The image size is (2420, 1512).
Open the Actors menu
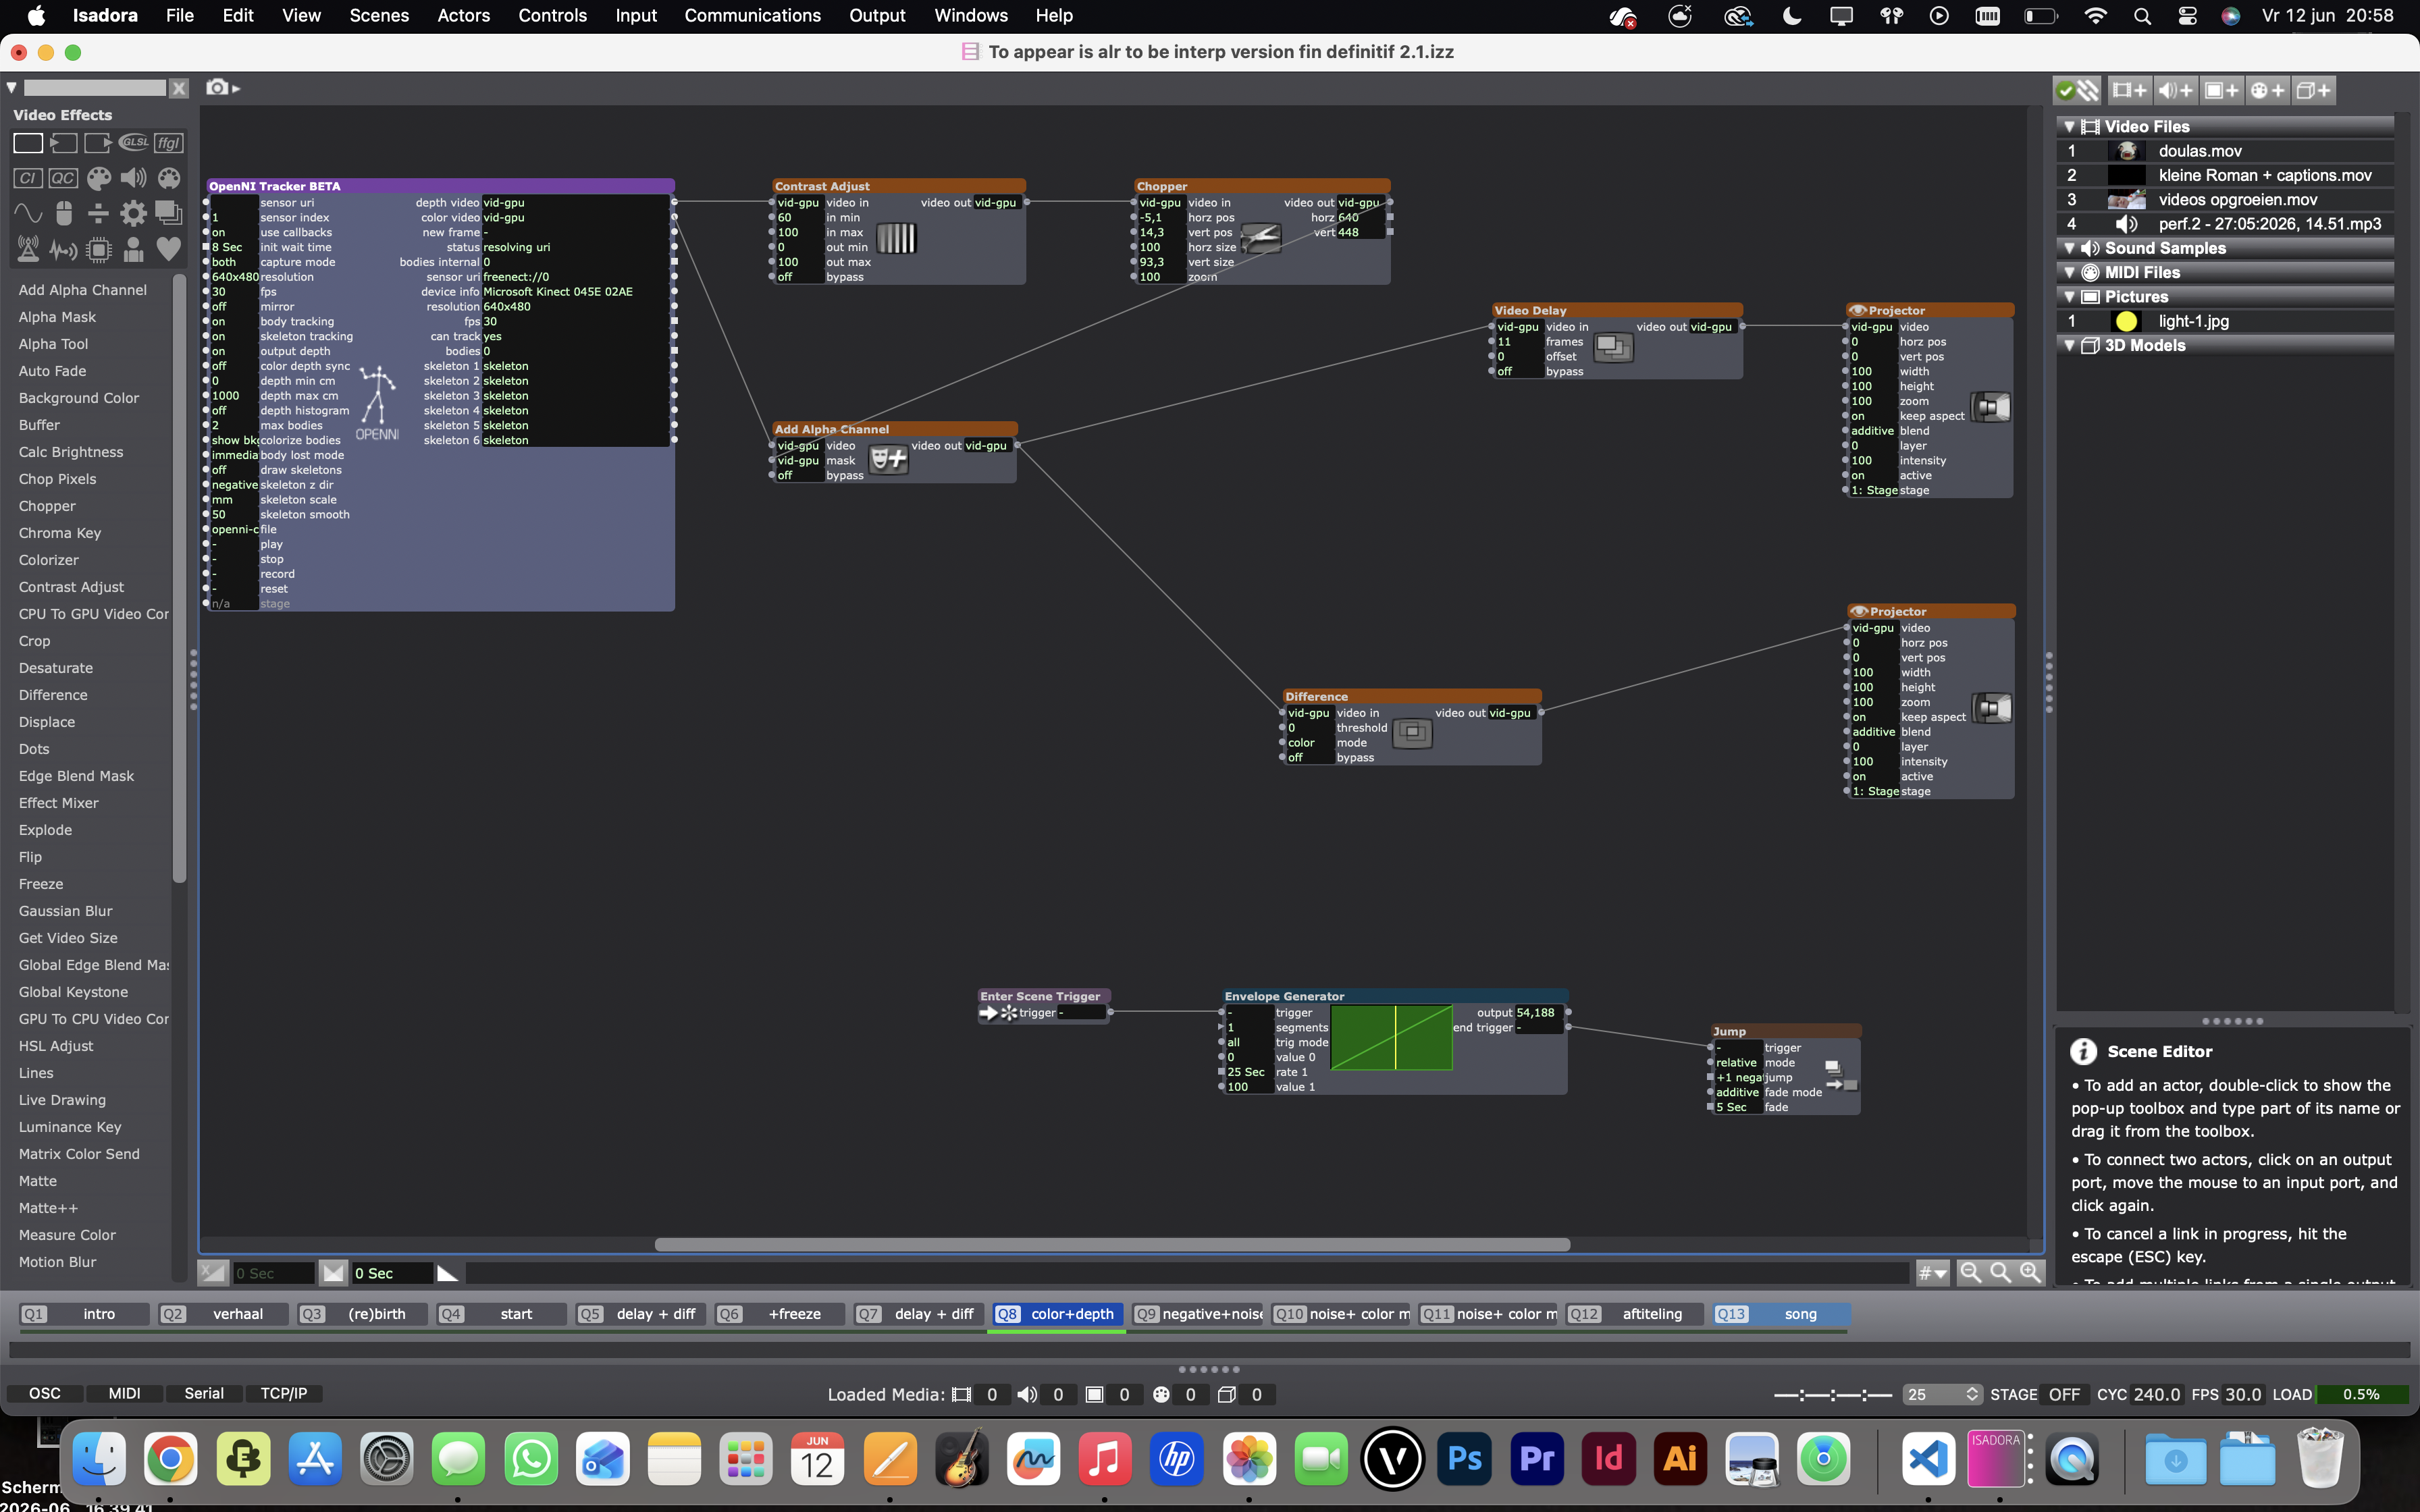[x=463, y=16]
